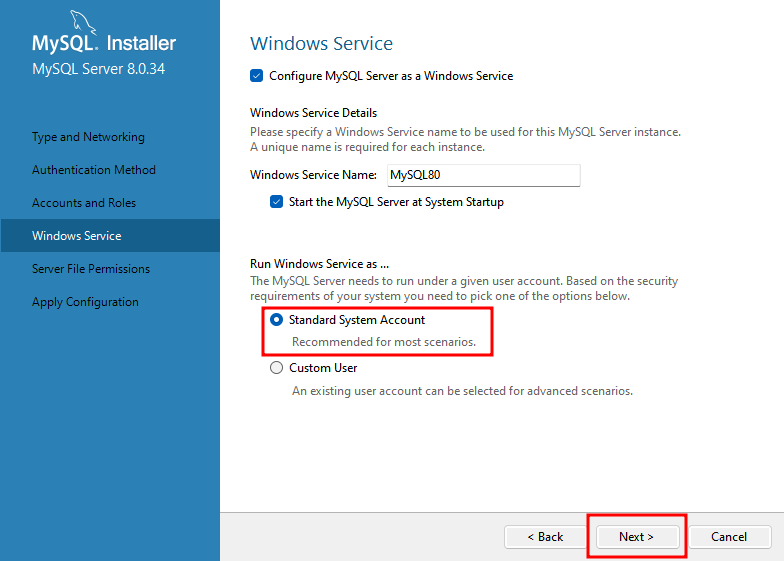
Task: Go back with the Back button
Action: click(545, 536)
